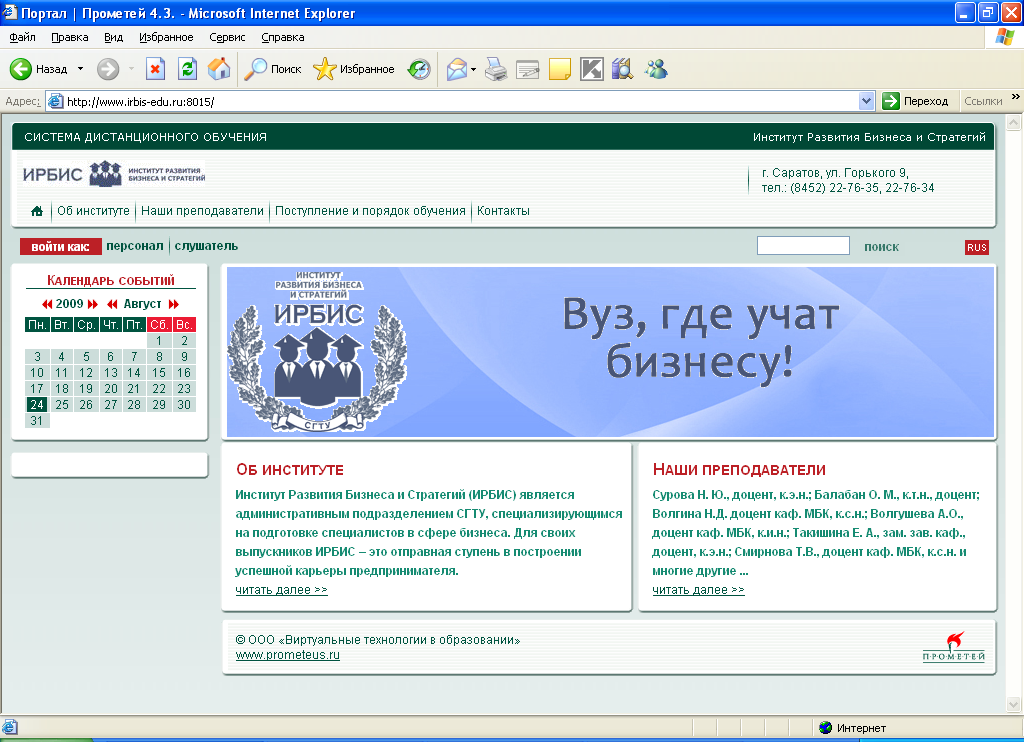1024x742 pixels.
Task: Print the page with printer icon
Action: (496, 69)
